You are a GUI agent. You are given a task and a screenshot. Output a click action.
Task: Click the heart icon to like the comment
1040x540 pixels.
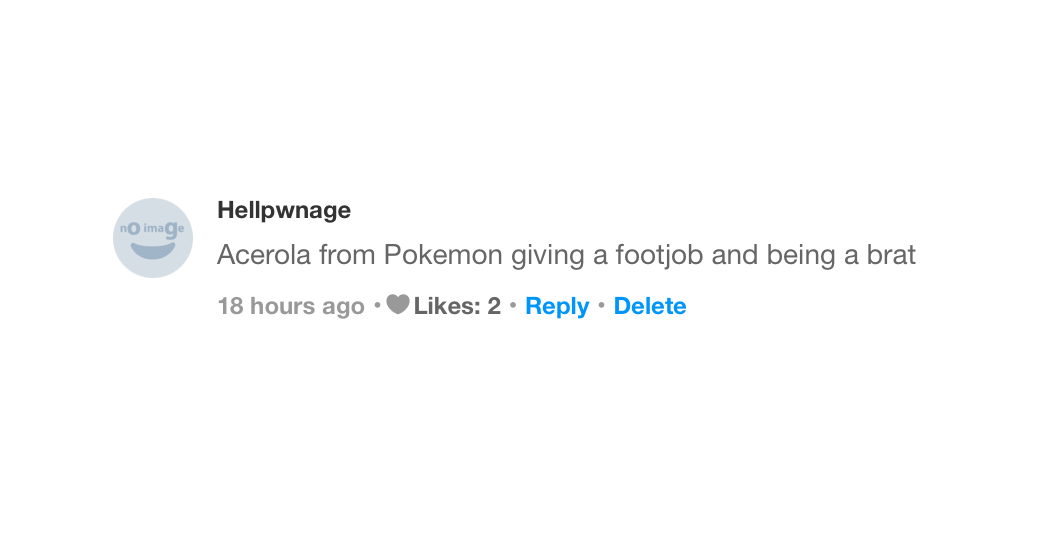398,304
